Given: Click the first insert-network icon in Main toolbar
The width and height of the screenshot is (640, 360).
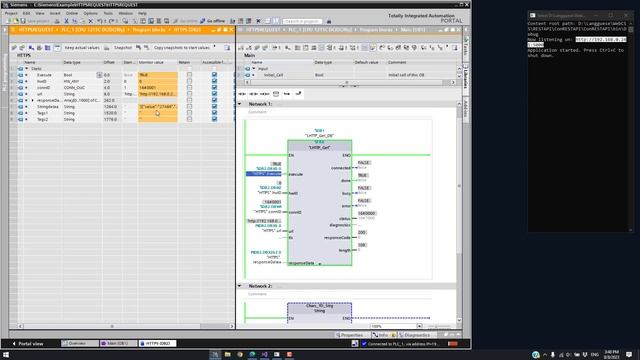Looking at the screenshot, I should tap(241, 48).
